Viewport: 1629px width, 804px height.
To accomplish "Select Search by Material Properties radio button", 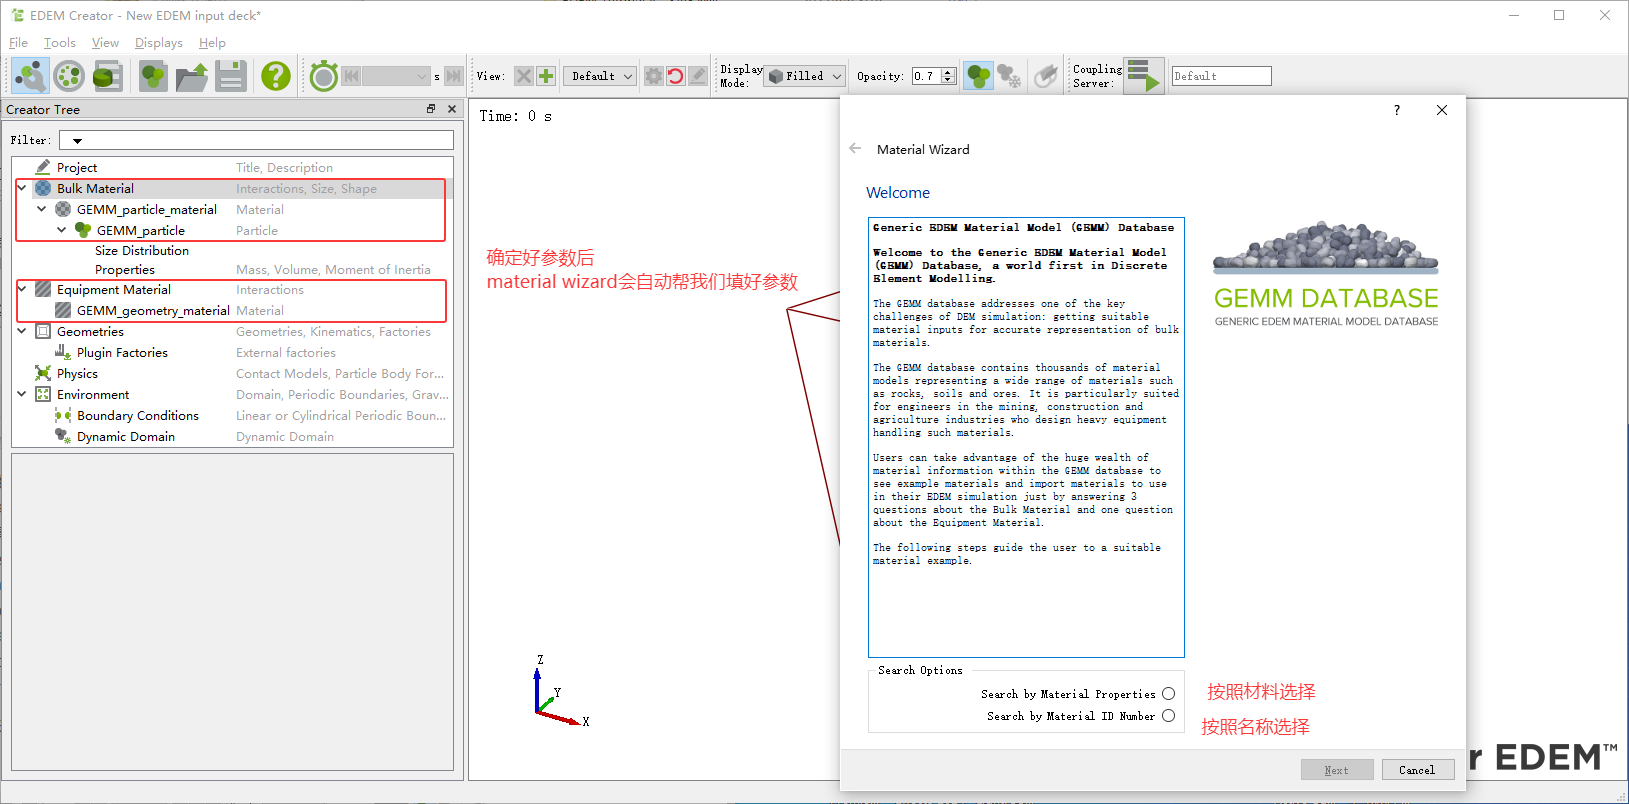I will click(1168, 694).
